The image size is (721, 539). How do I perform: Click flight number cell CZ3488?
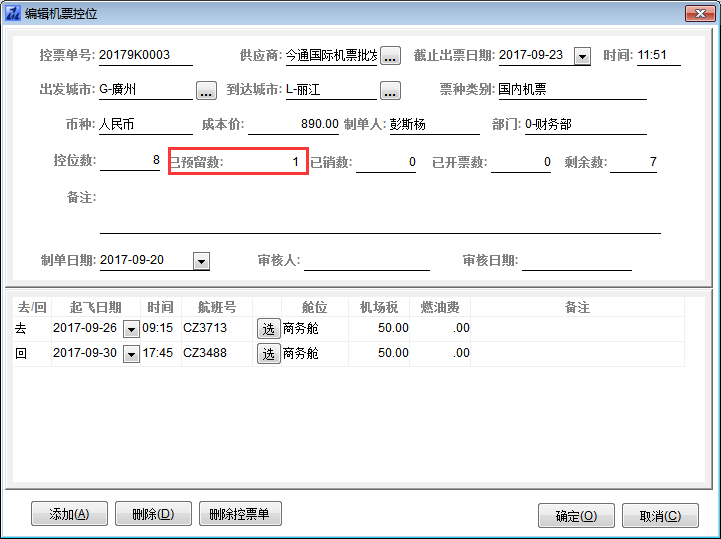click(x=217, y=354)
